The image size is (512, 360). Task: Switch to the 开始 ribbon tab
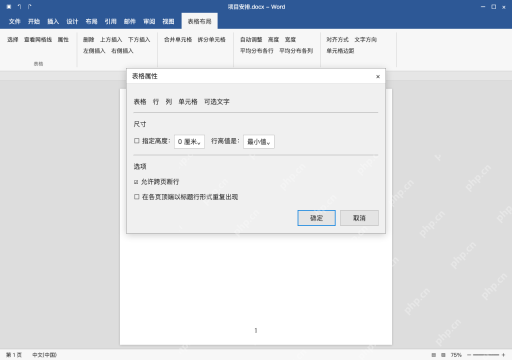click(34, 22)
